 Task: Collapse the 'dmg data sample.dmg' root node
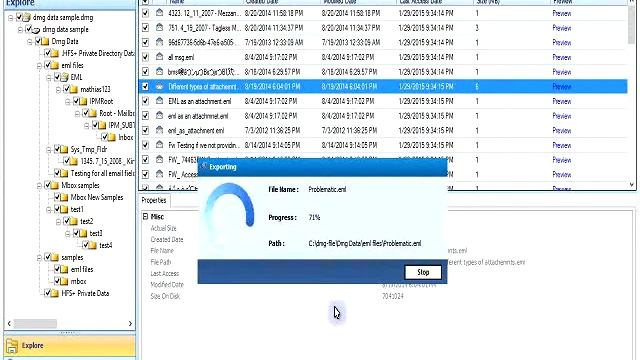[11, 18]
